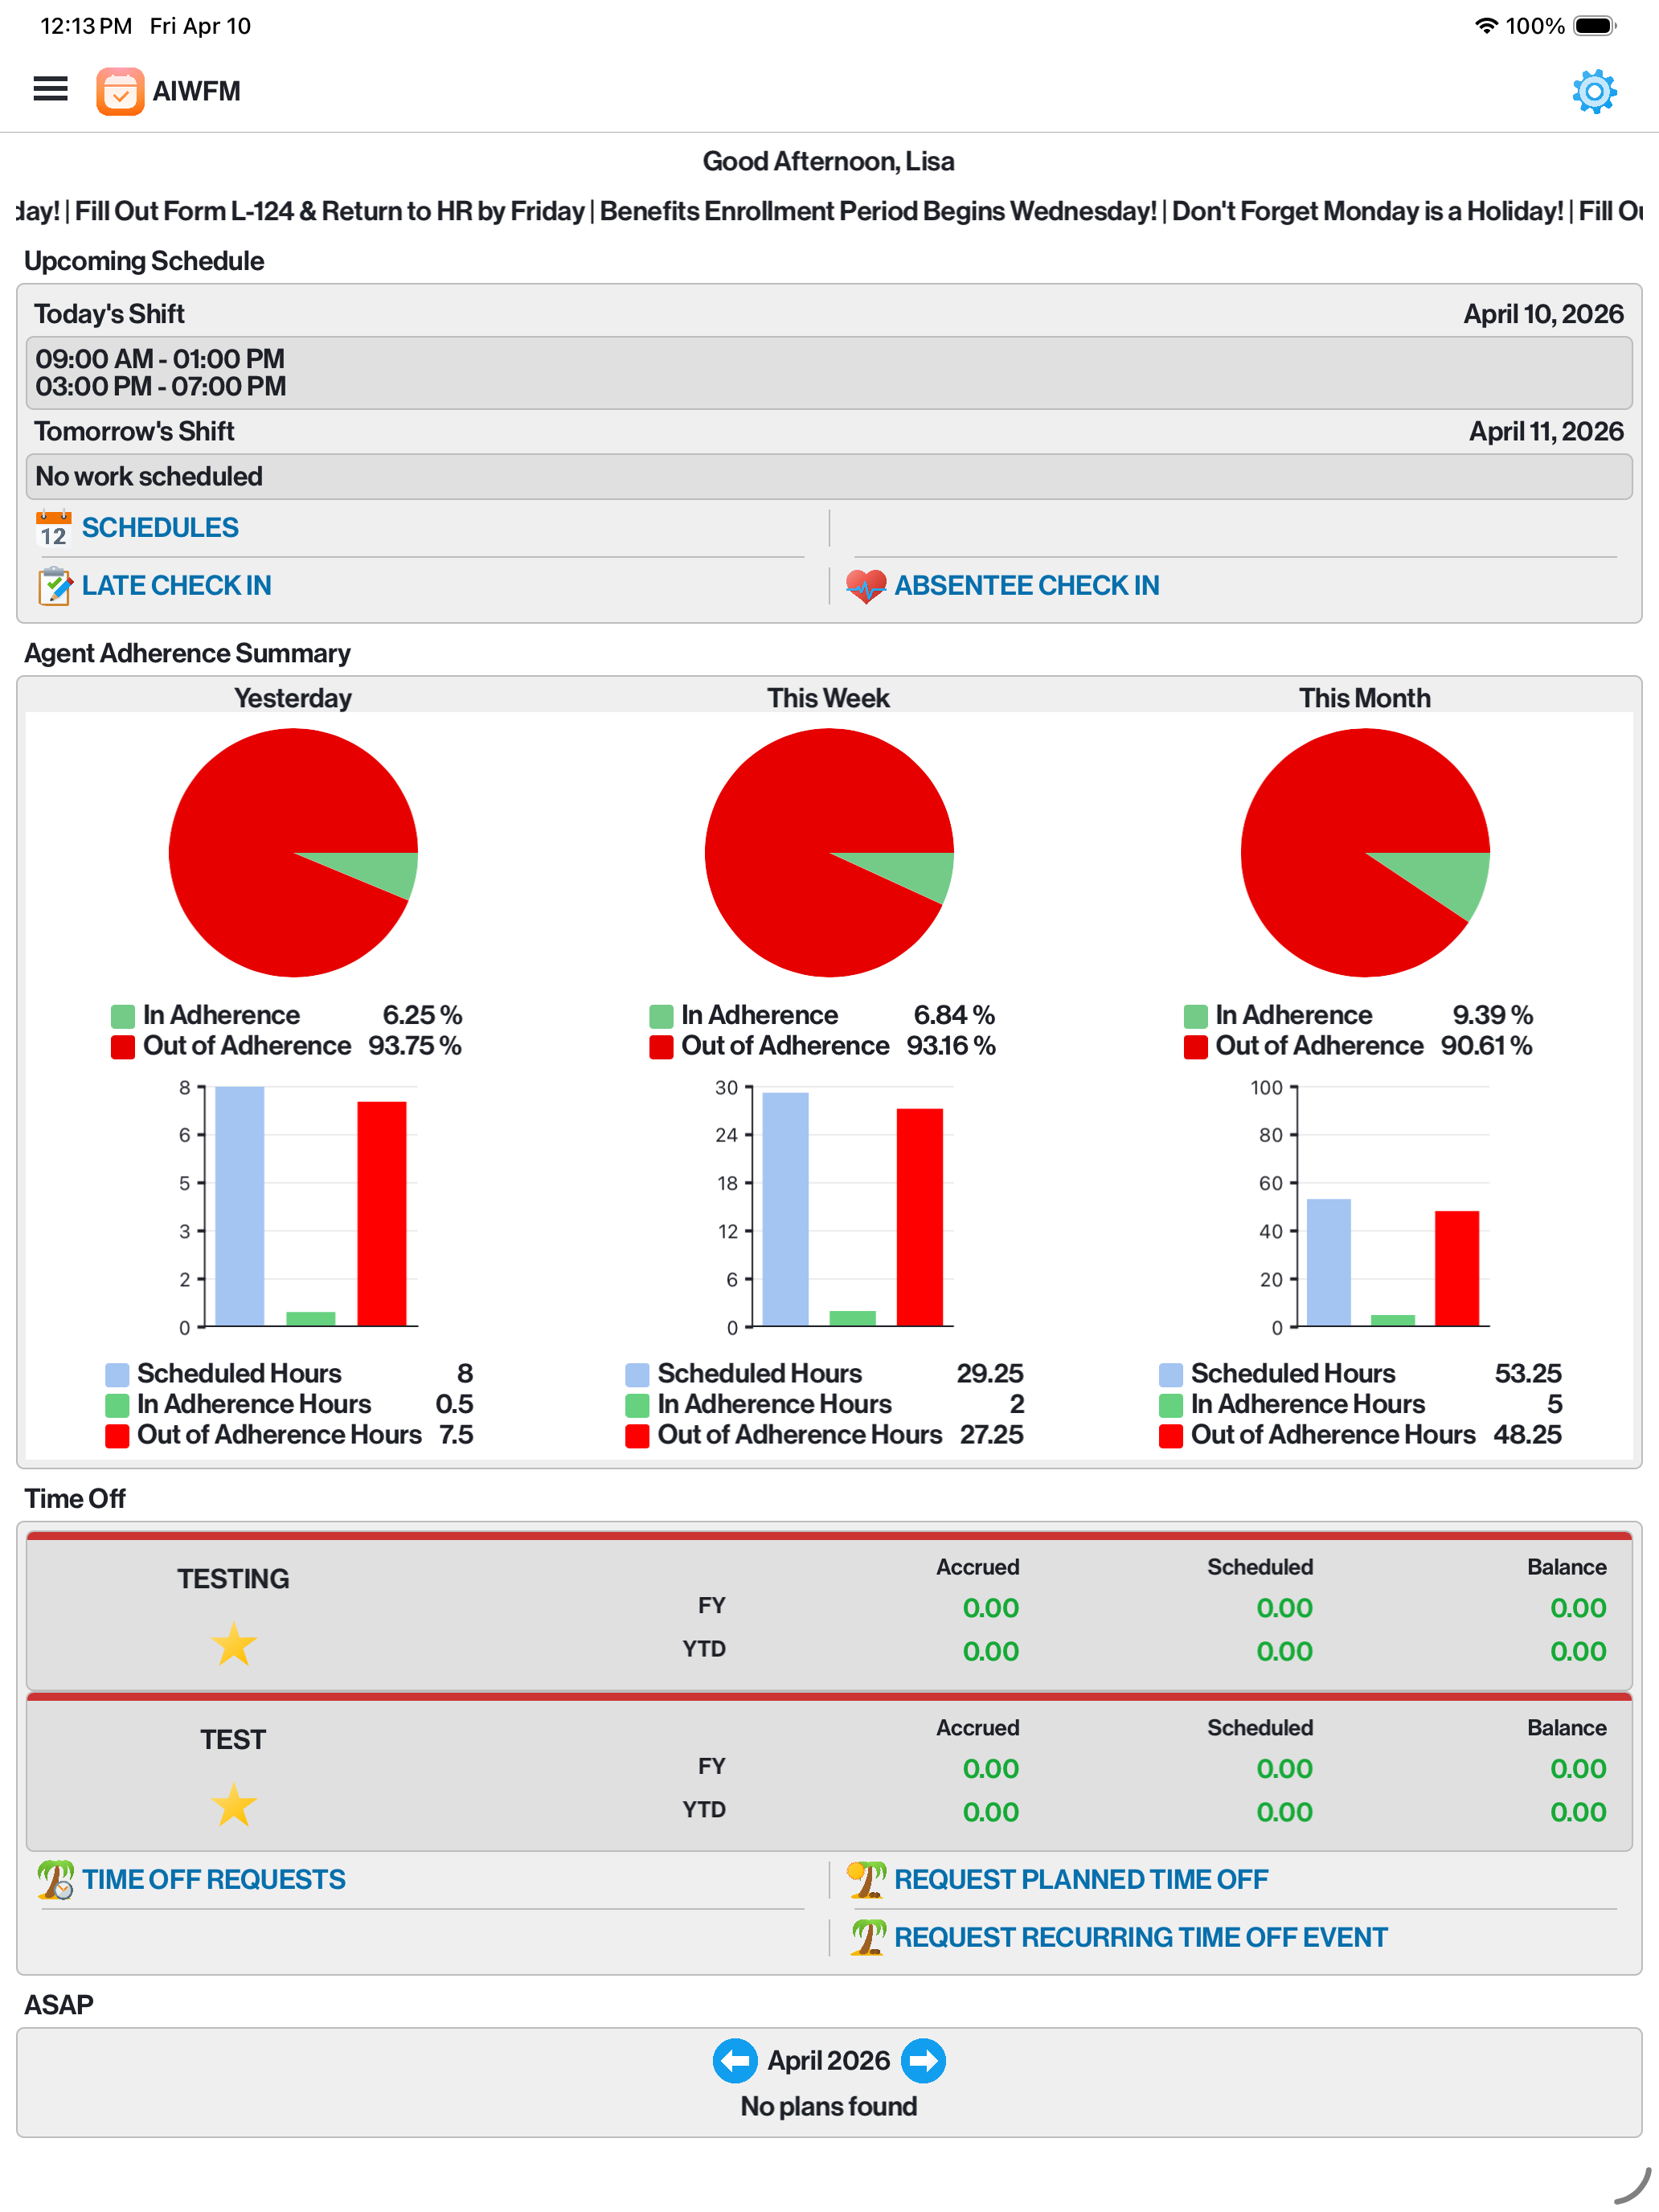Tap the This Month hours bar chart

1370,1207
